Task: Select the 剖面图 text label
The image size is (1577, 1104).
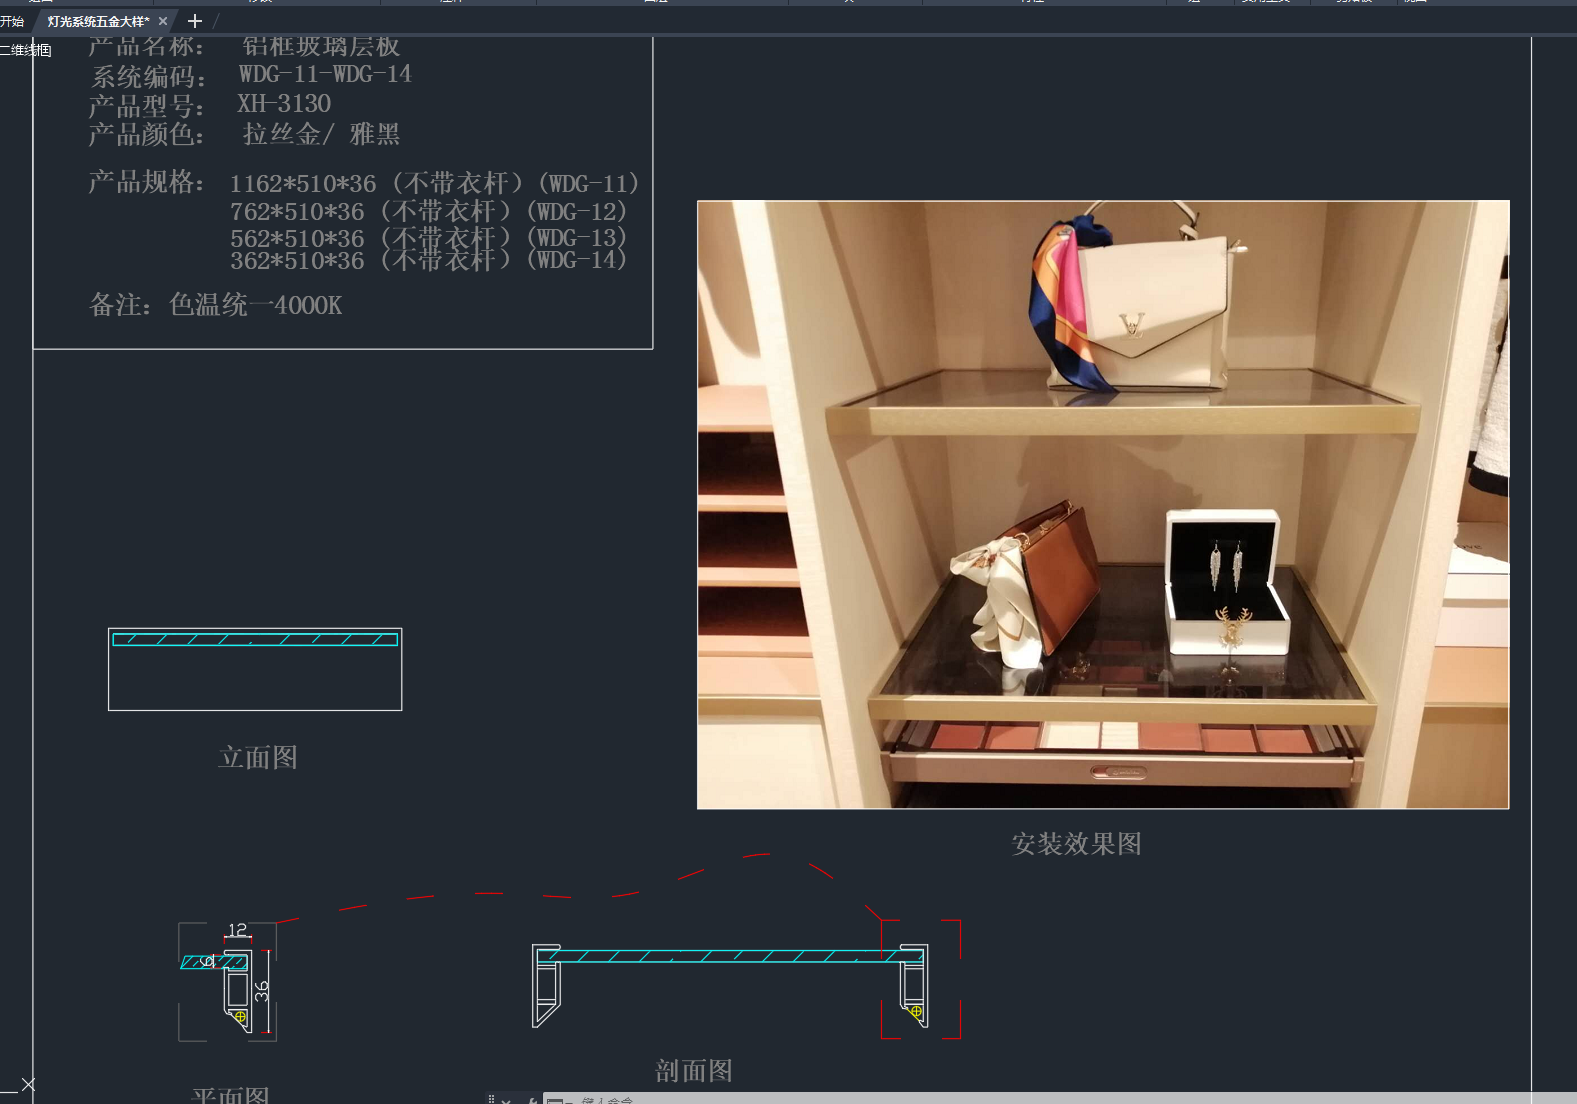Action: coord(694,1071)
